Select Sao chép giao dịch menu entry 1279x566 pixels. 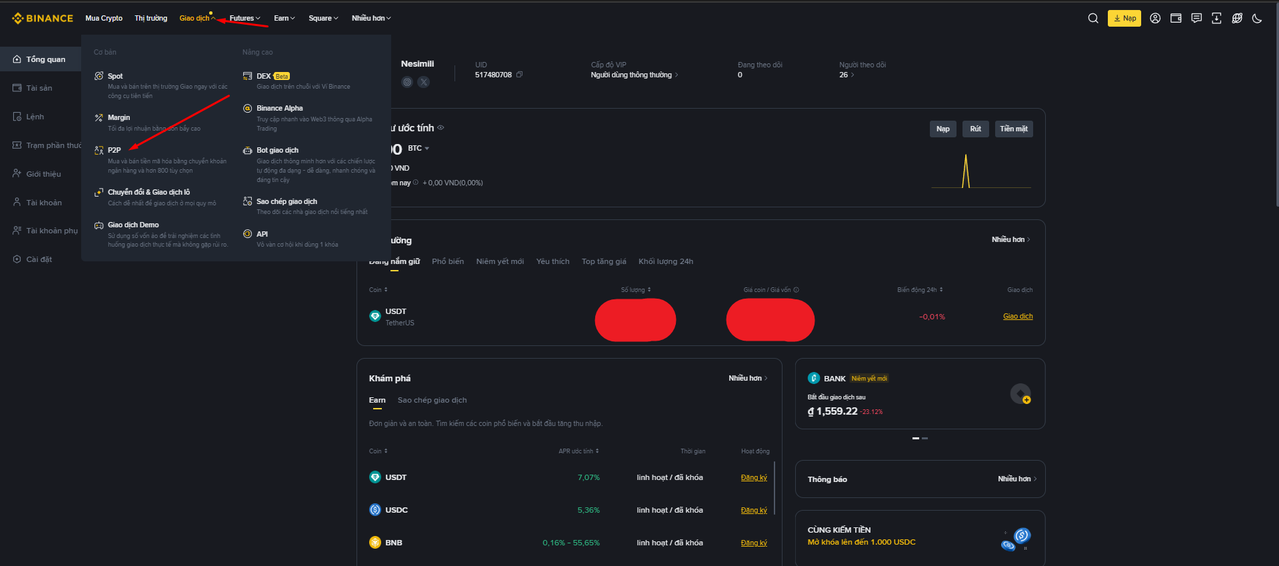tap(287, 201)
